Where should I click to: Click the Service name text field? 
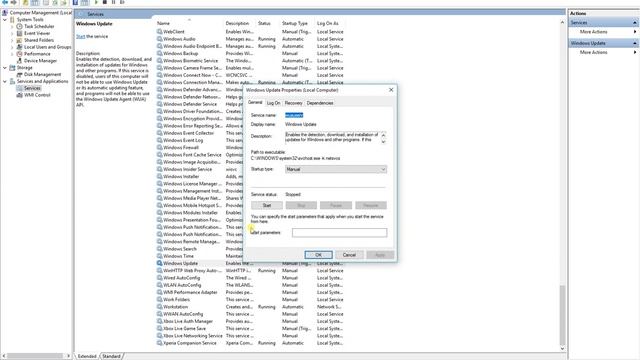(294, 115)
